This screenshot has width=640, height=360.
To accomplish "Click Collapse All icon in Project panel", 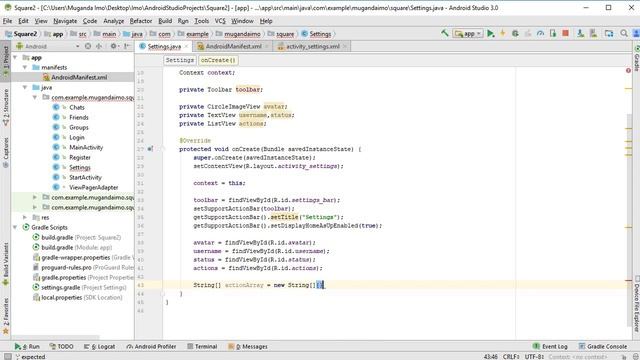I will click(99, 46).
